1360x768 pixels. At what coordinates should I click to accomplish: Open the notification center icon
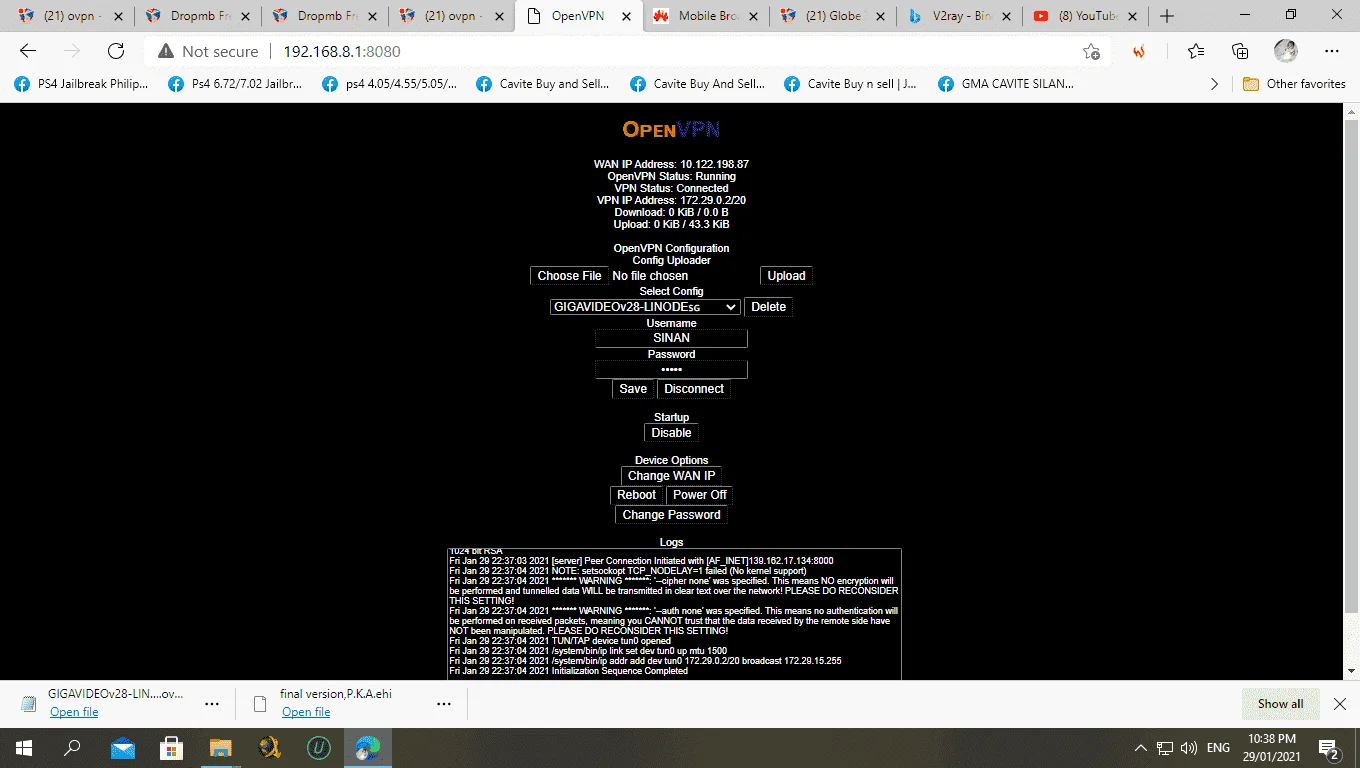pyautogui.click(x=1330, y=748)
